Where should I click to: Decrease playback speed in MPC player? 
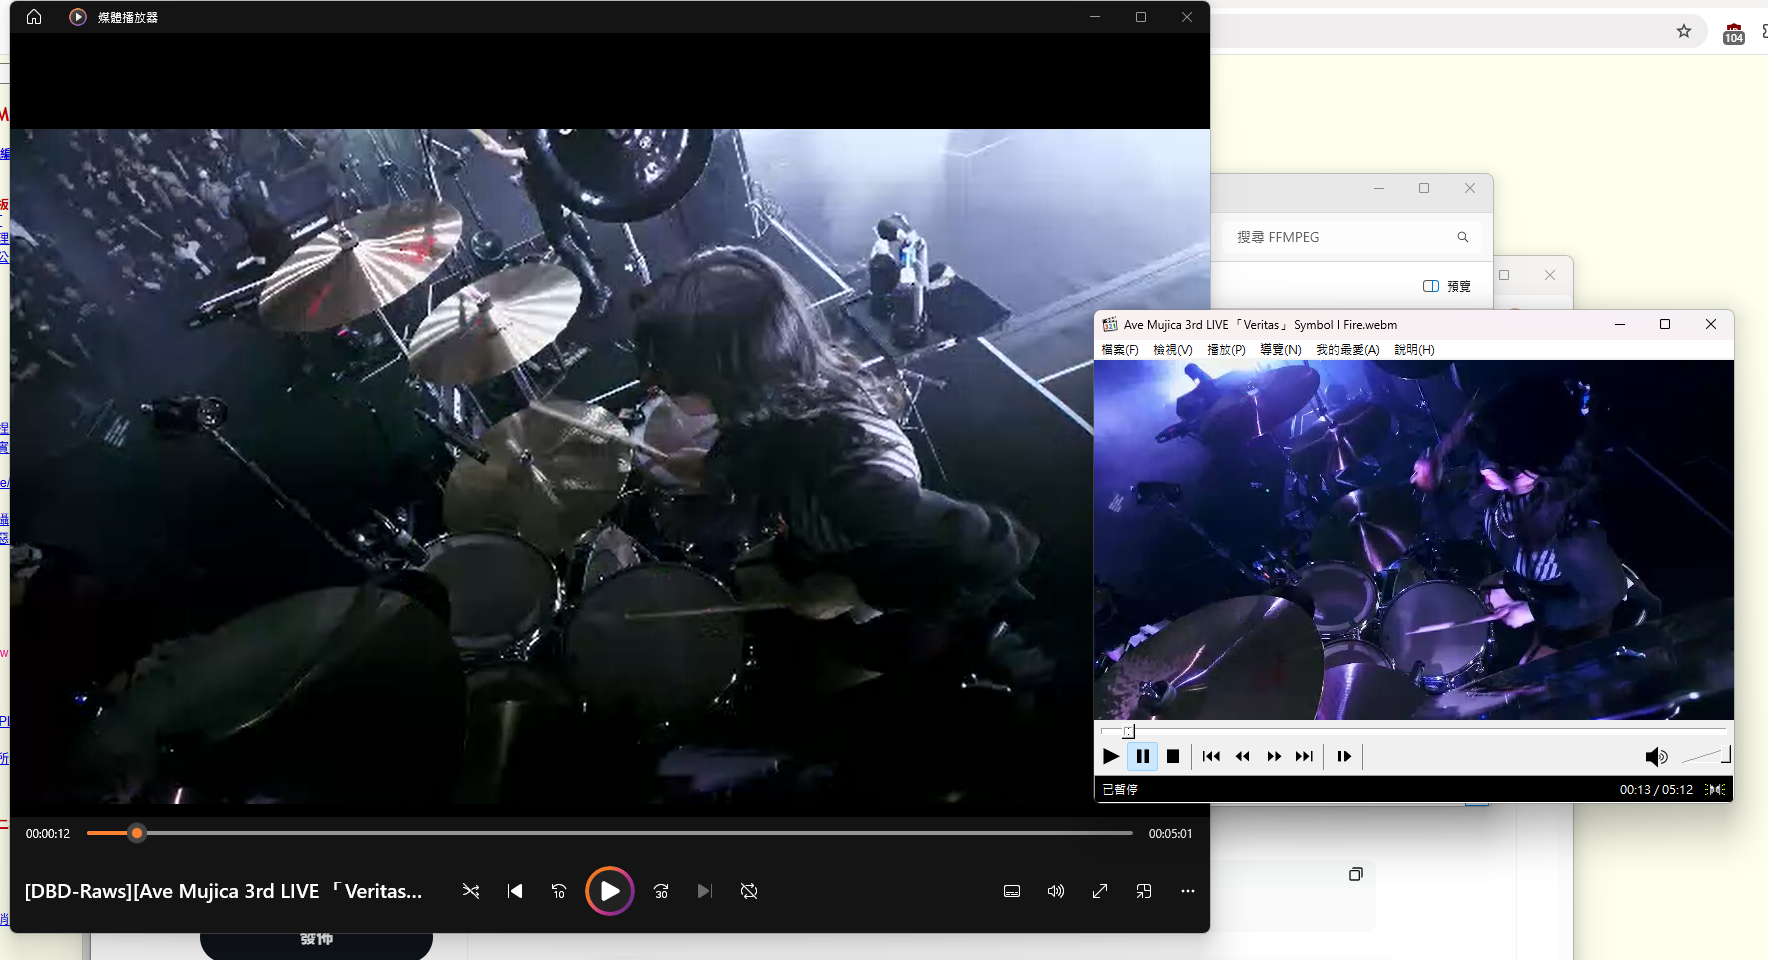1243,756
